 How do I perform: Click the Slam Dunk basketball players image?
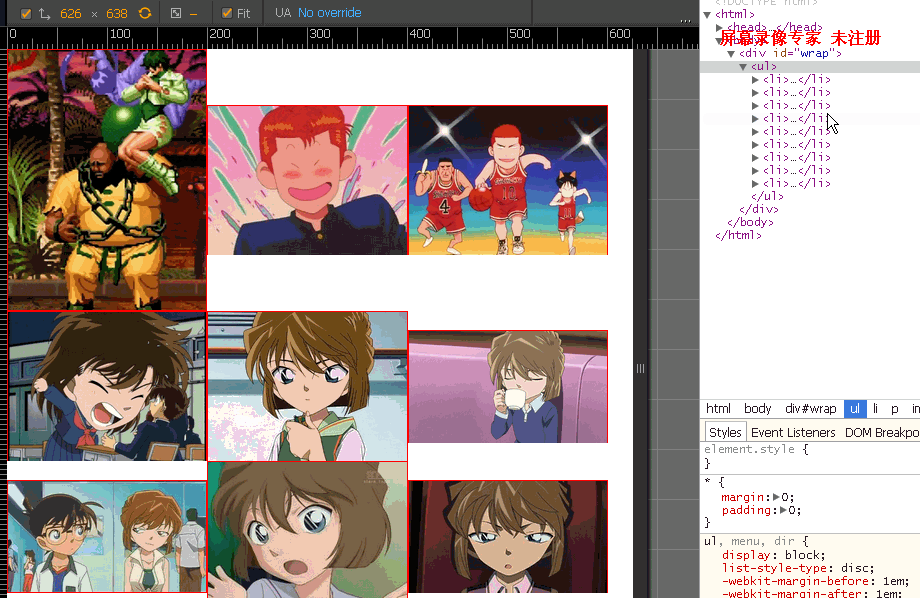point(508,180)
